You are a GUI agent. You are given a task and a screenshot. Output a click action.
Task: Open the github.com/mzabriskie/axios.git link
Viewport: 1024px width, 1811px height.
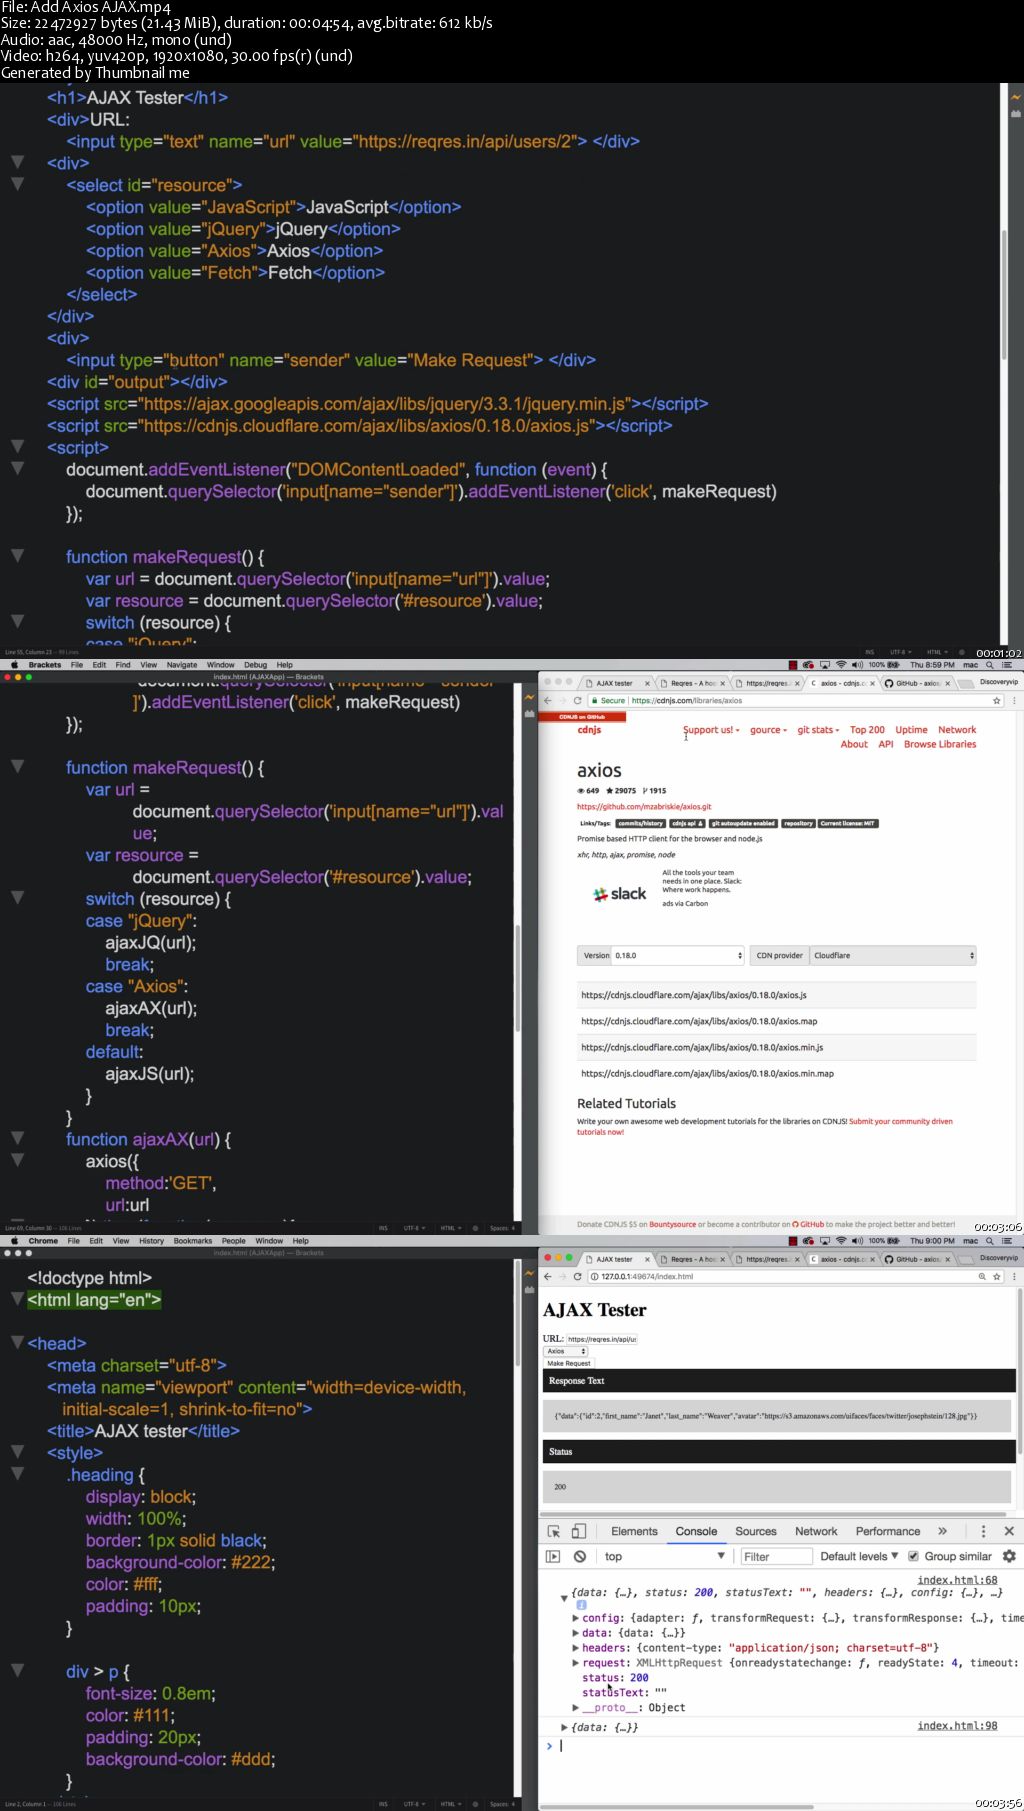pos(644,806)
